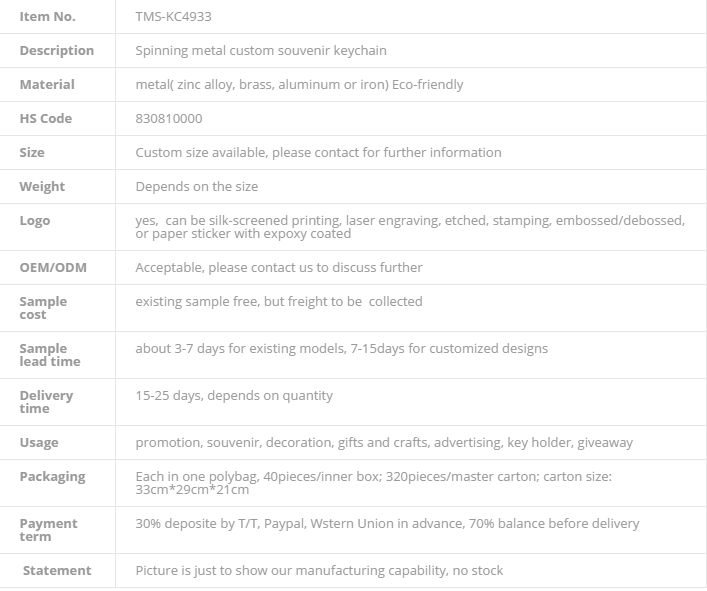Click the silk-screened printing logo description
The width and height of the screenshot is (707, 591).
click(410, 227)
